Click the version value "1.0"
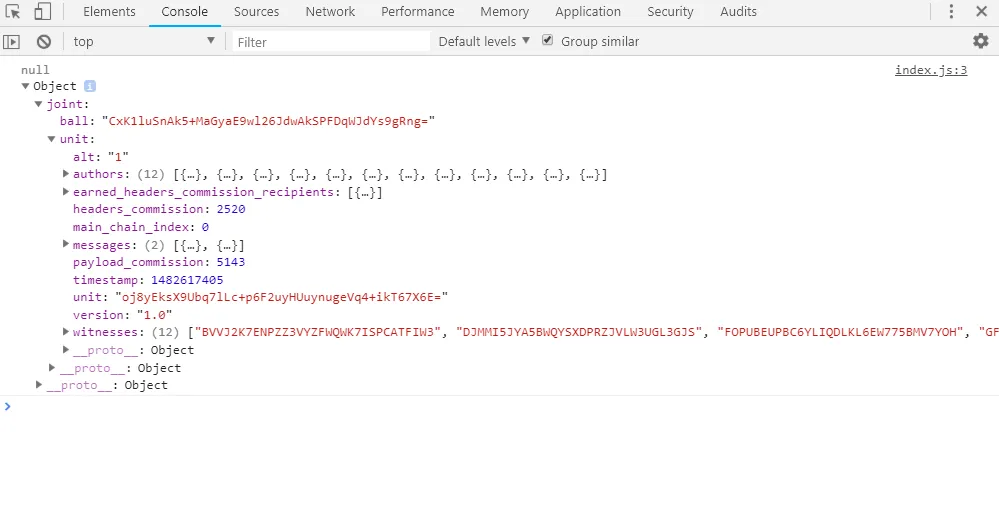 click(155, 315)
